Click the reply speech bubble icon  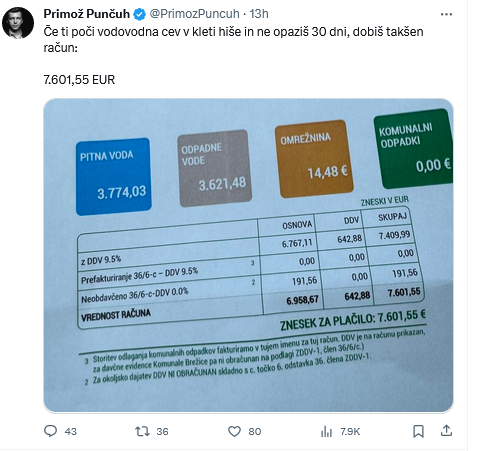50,431
